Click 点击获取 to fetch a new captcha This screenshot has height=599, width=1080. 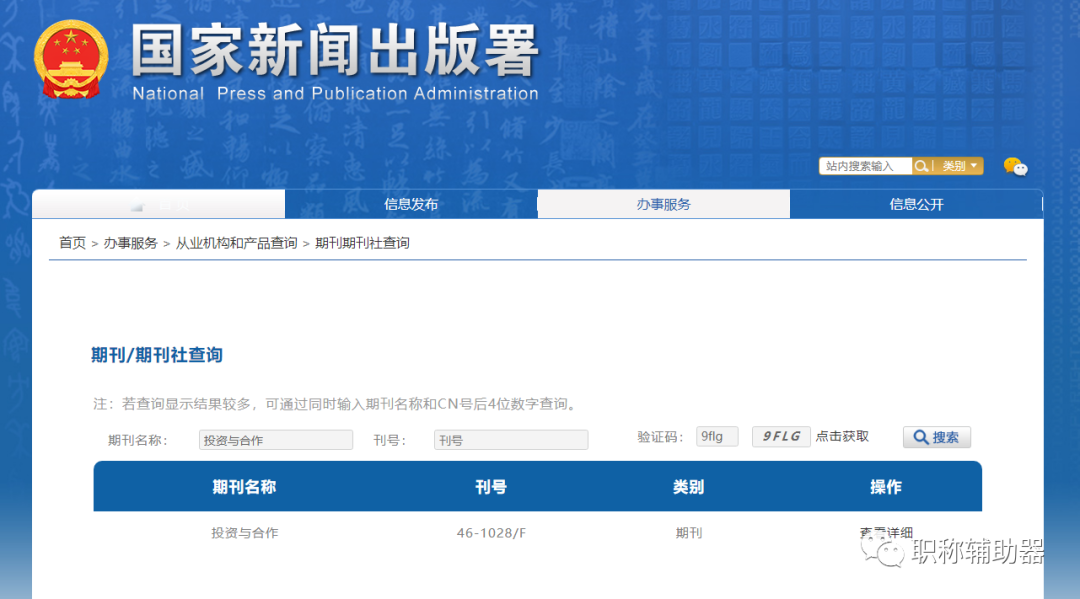(x=842, y=436)
